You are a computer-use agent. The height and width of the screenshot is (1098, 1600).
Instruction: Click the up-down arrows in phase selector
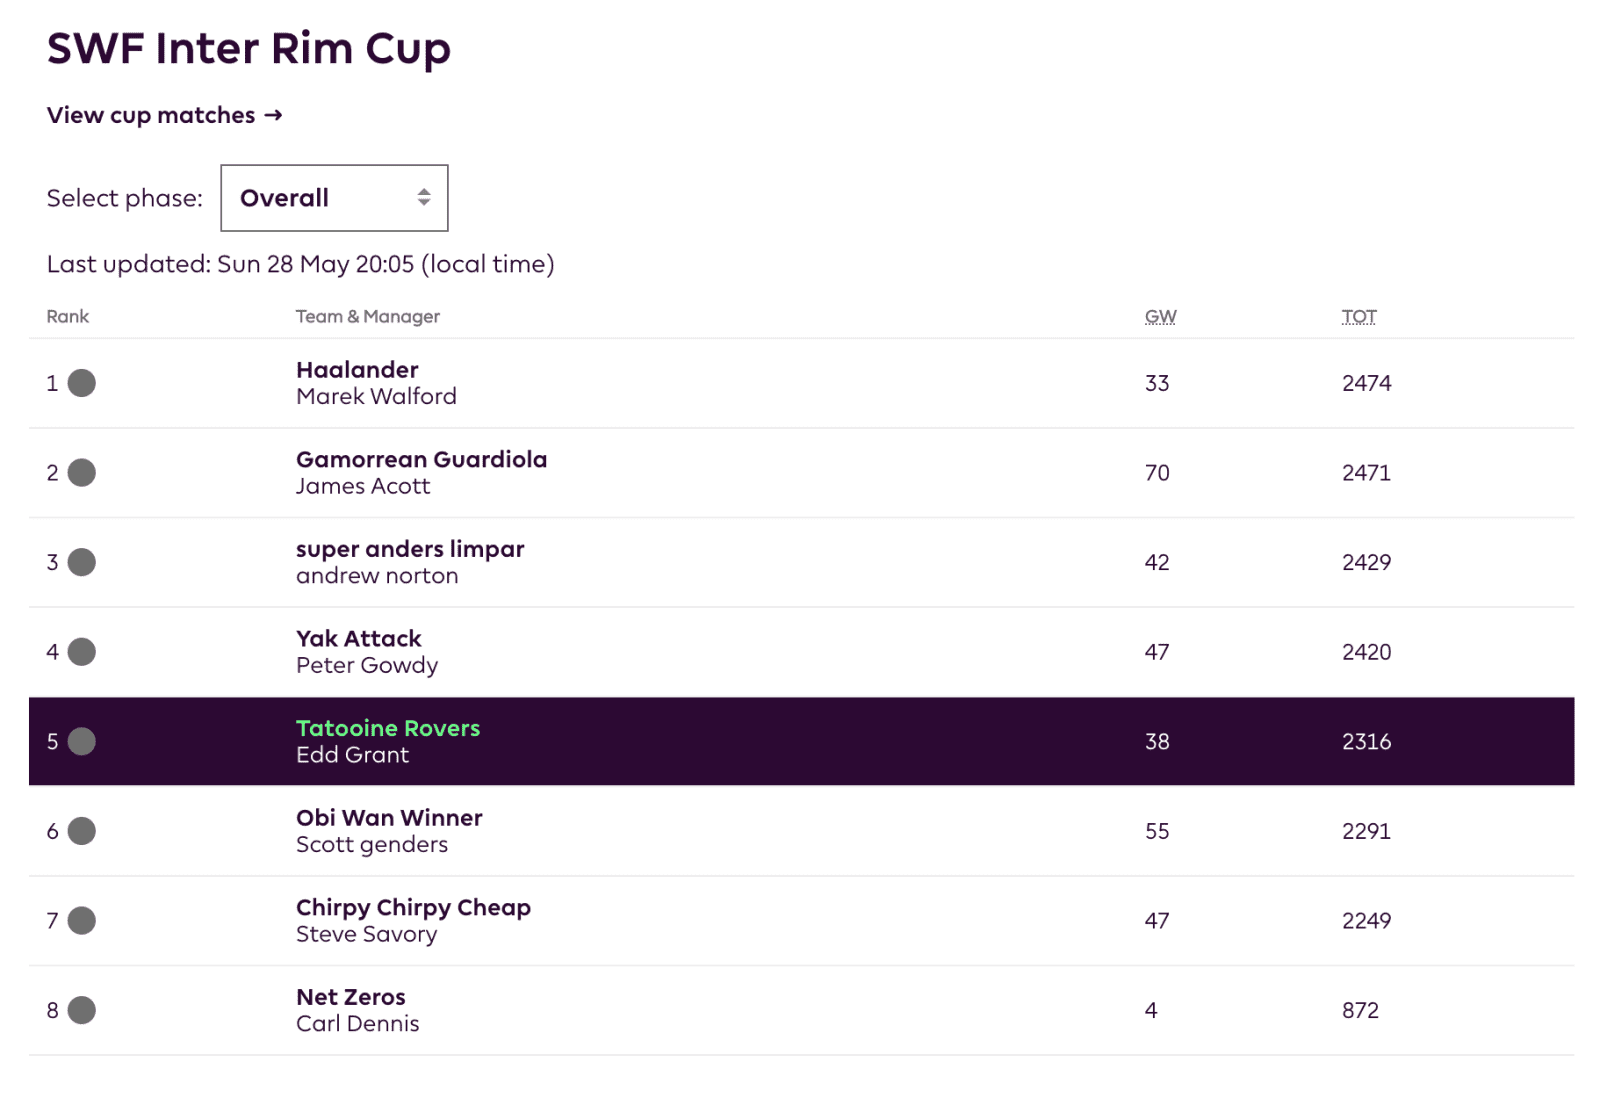[x=424, y=198]
